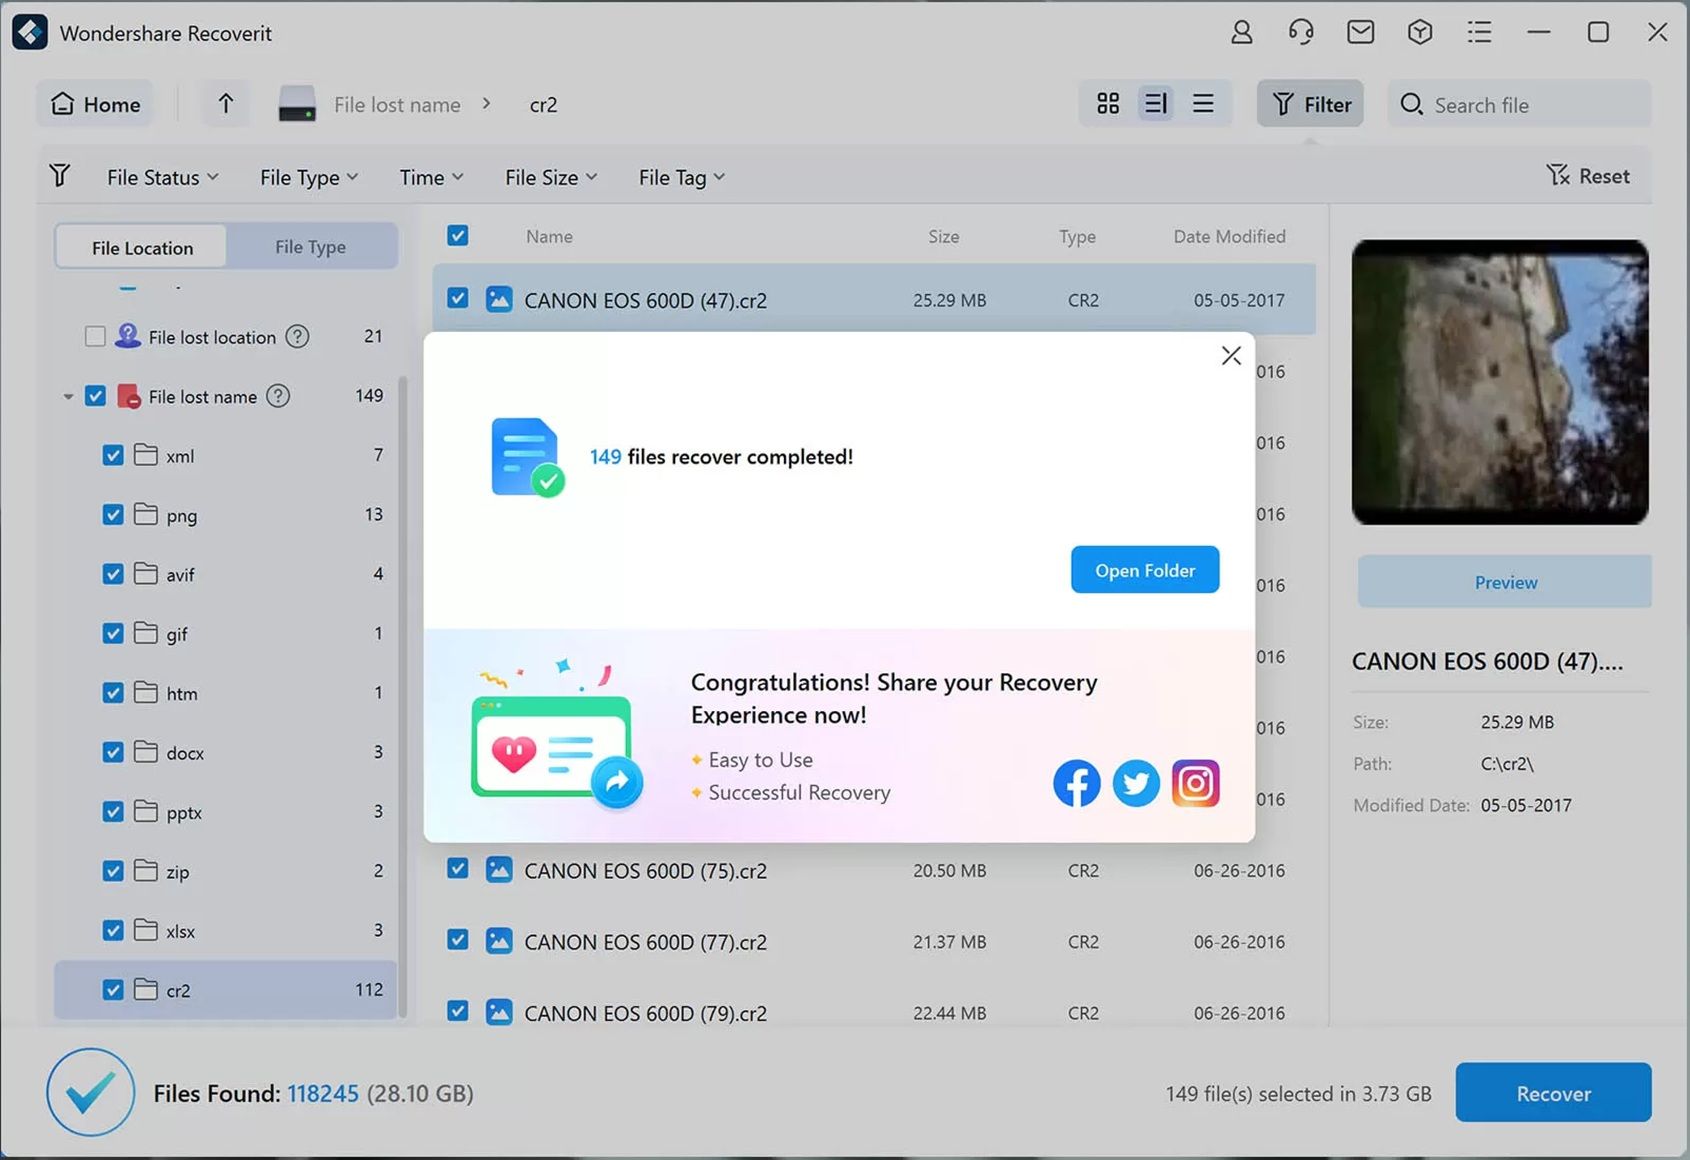Open the File Size filter dropdown
Screen dimensions: 1690x1160
pos(550,177)
